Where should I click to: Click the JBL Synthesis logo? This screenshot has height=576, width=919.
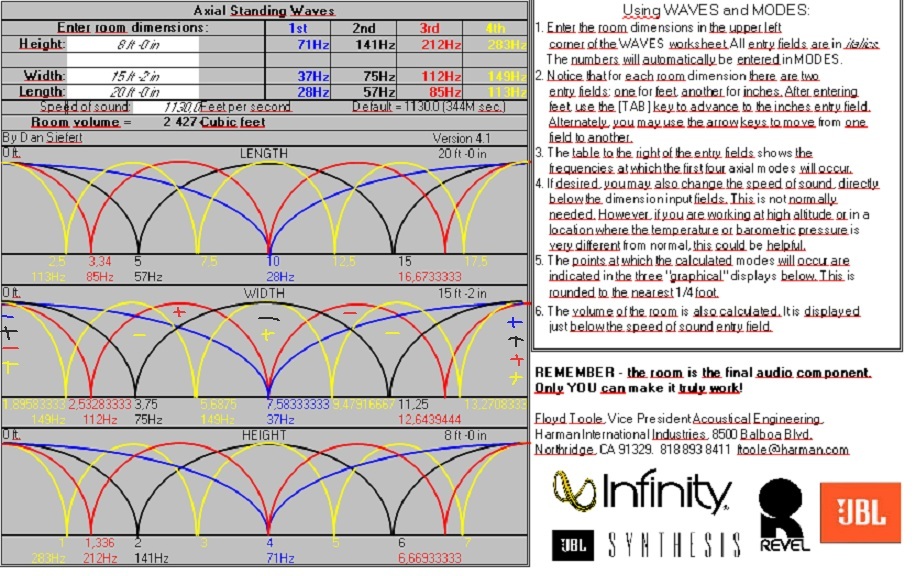click(x=647, y=545)
